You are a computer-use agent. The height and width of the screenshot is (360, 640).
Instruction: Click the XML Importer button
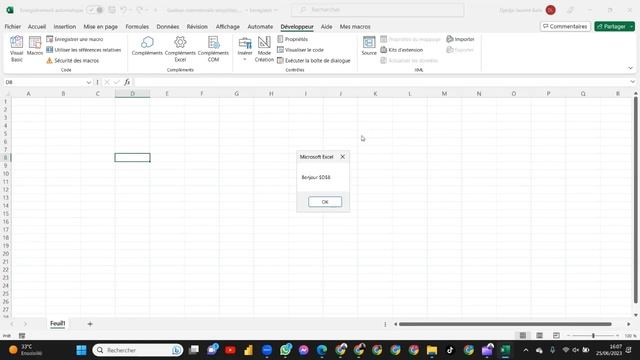pos(460,39)
